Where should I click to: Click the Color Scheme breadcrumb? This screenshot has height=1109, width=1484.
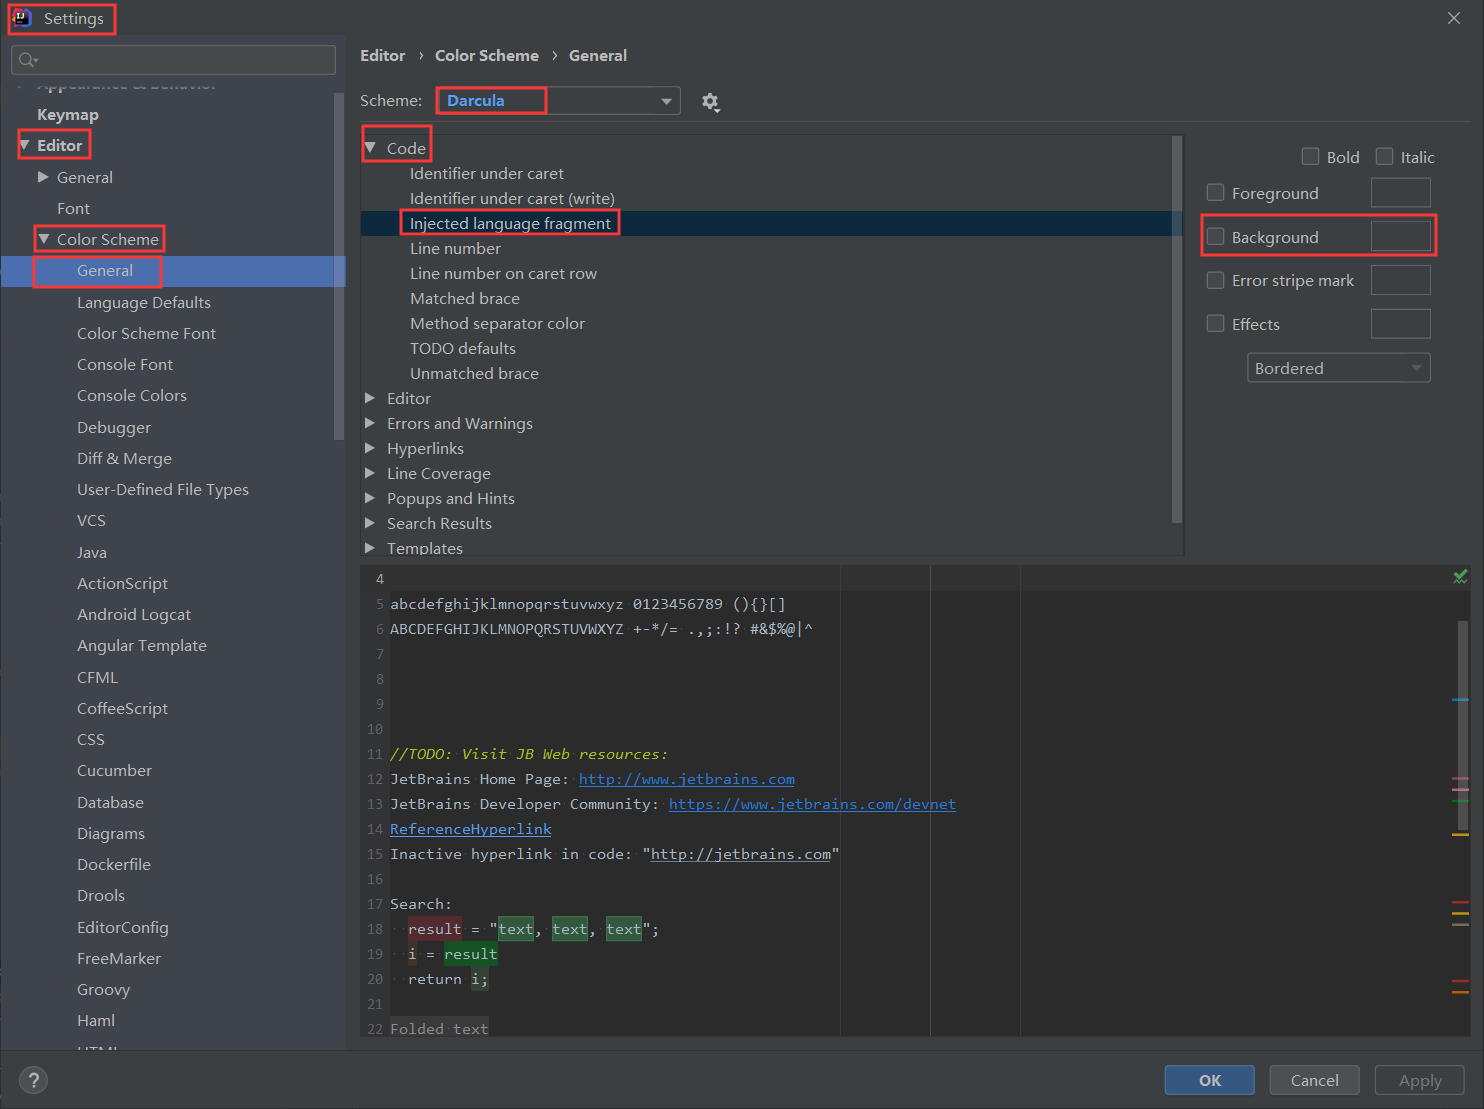pos(487,55)
